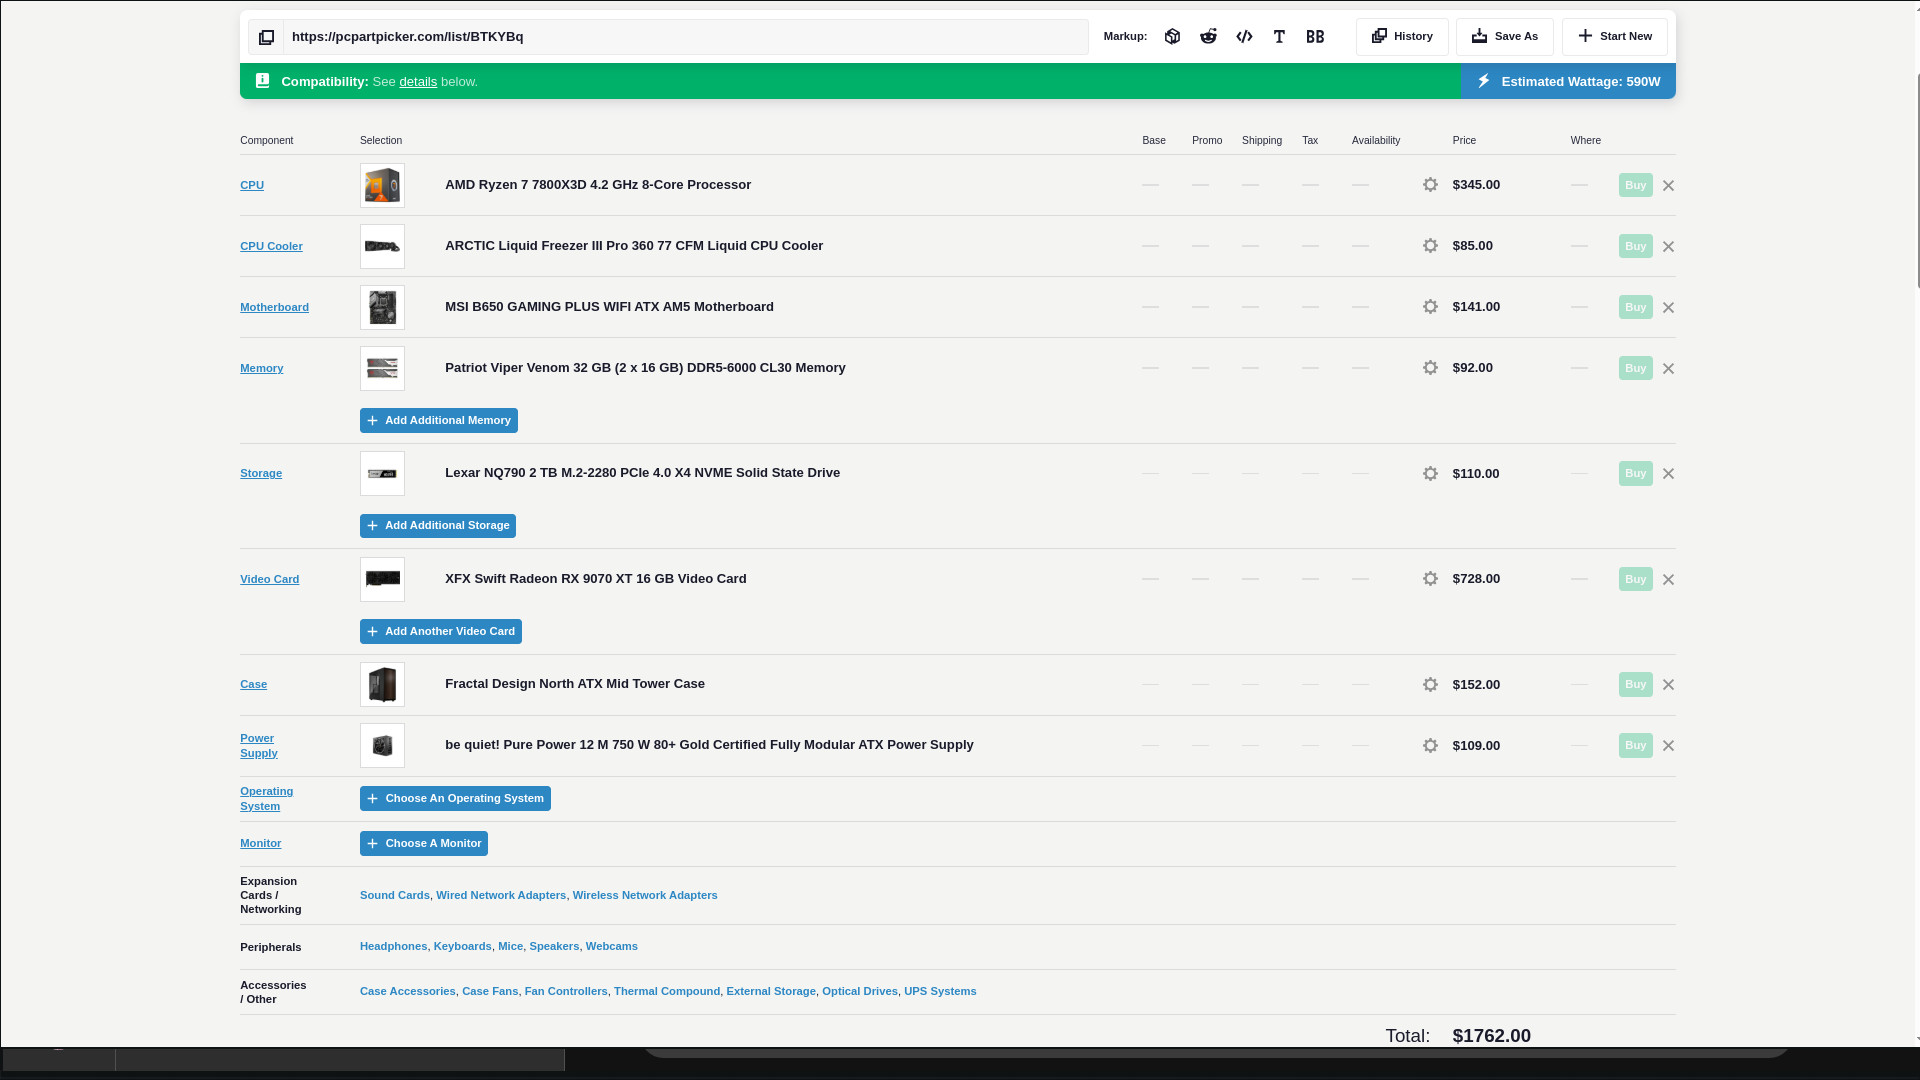The image size is (1920, 1080).
Task: Buy the Lexar NQ790 storage drive
Action: click(x=1635, y=473)
